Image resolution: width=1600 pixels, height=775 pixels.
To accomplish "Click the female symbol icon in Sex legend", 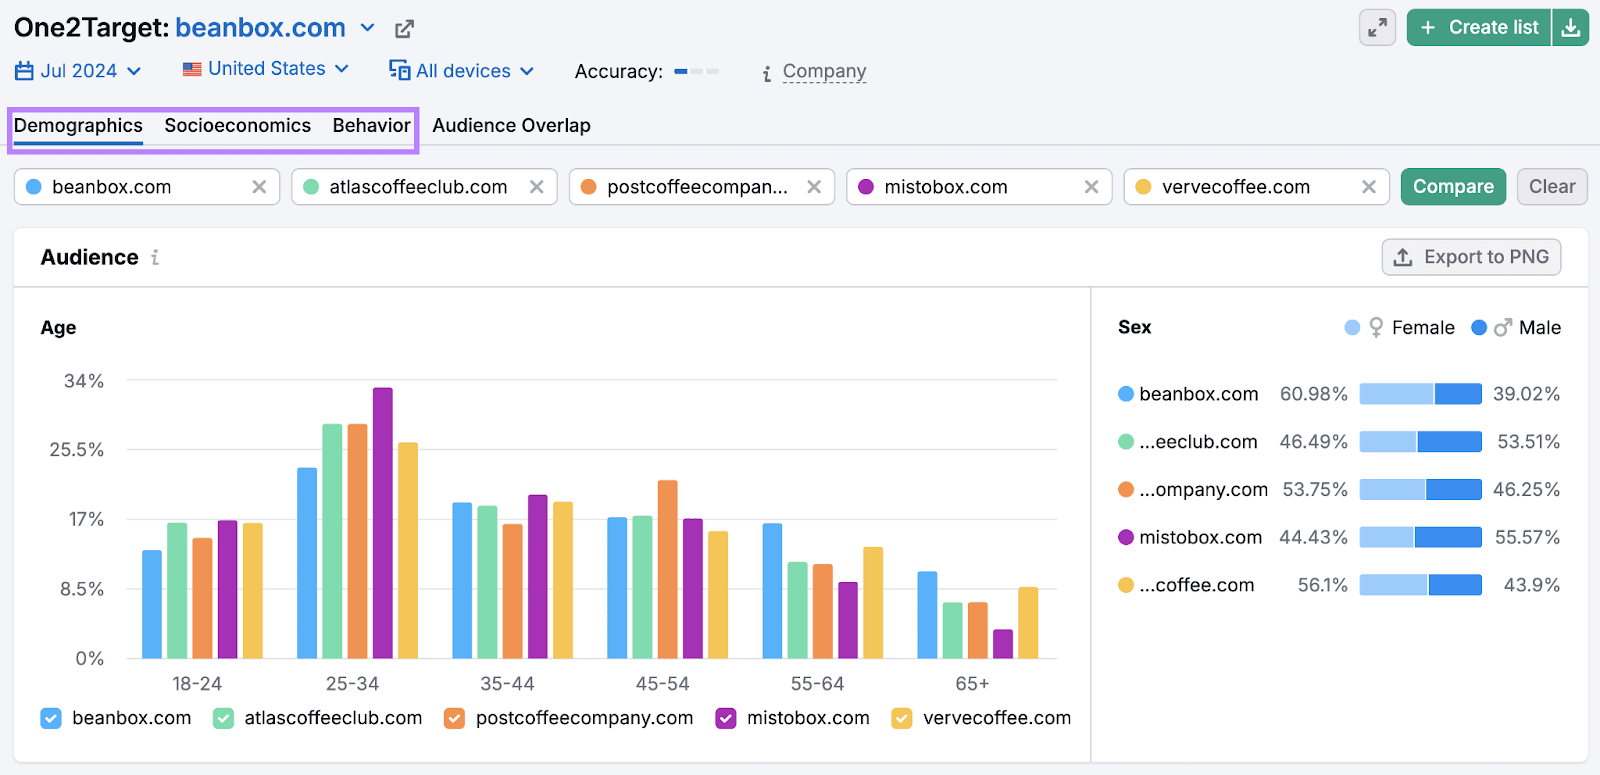I will (1376, 328).
